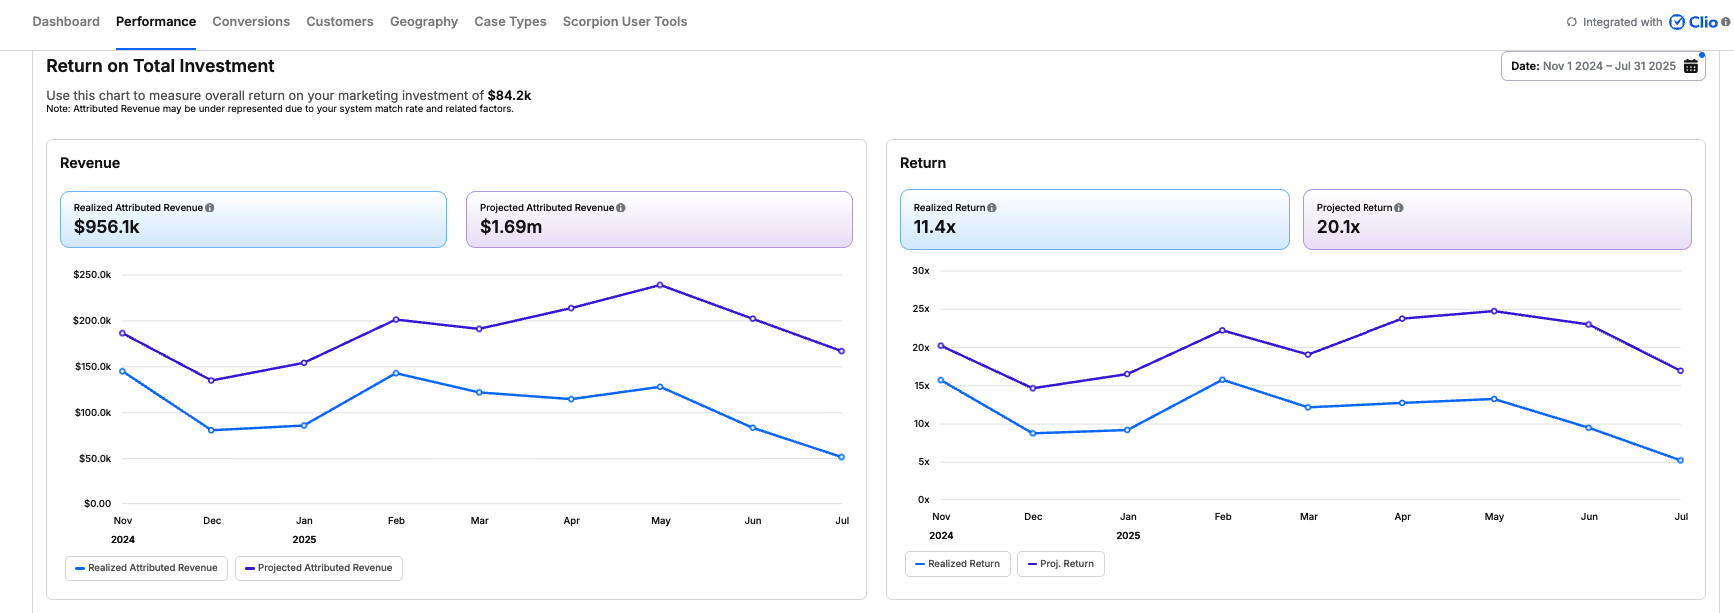Toggle Projected Attributed Revenue legend series
The height and width of the screenshot is (613, 1734).
click(319, 568)
